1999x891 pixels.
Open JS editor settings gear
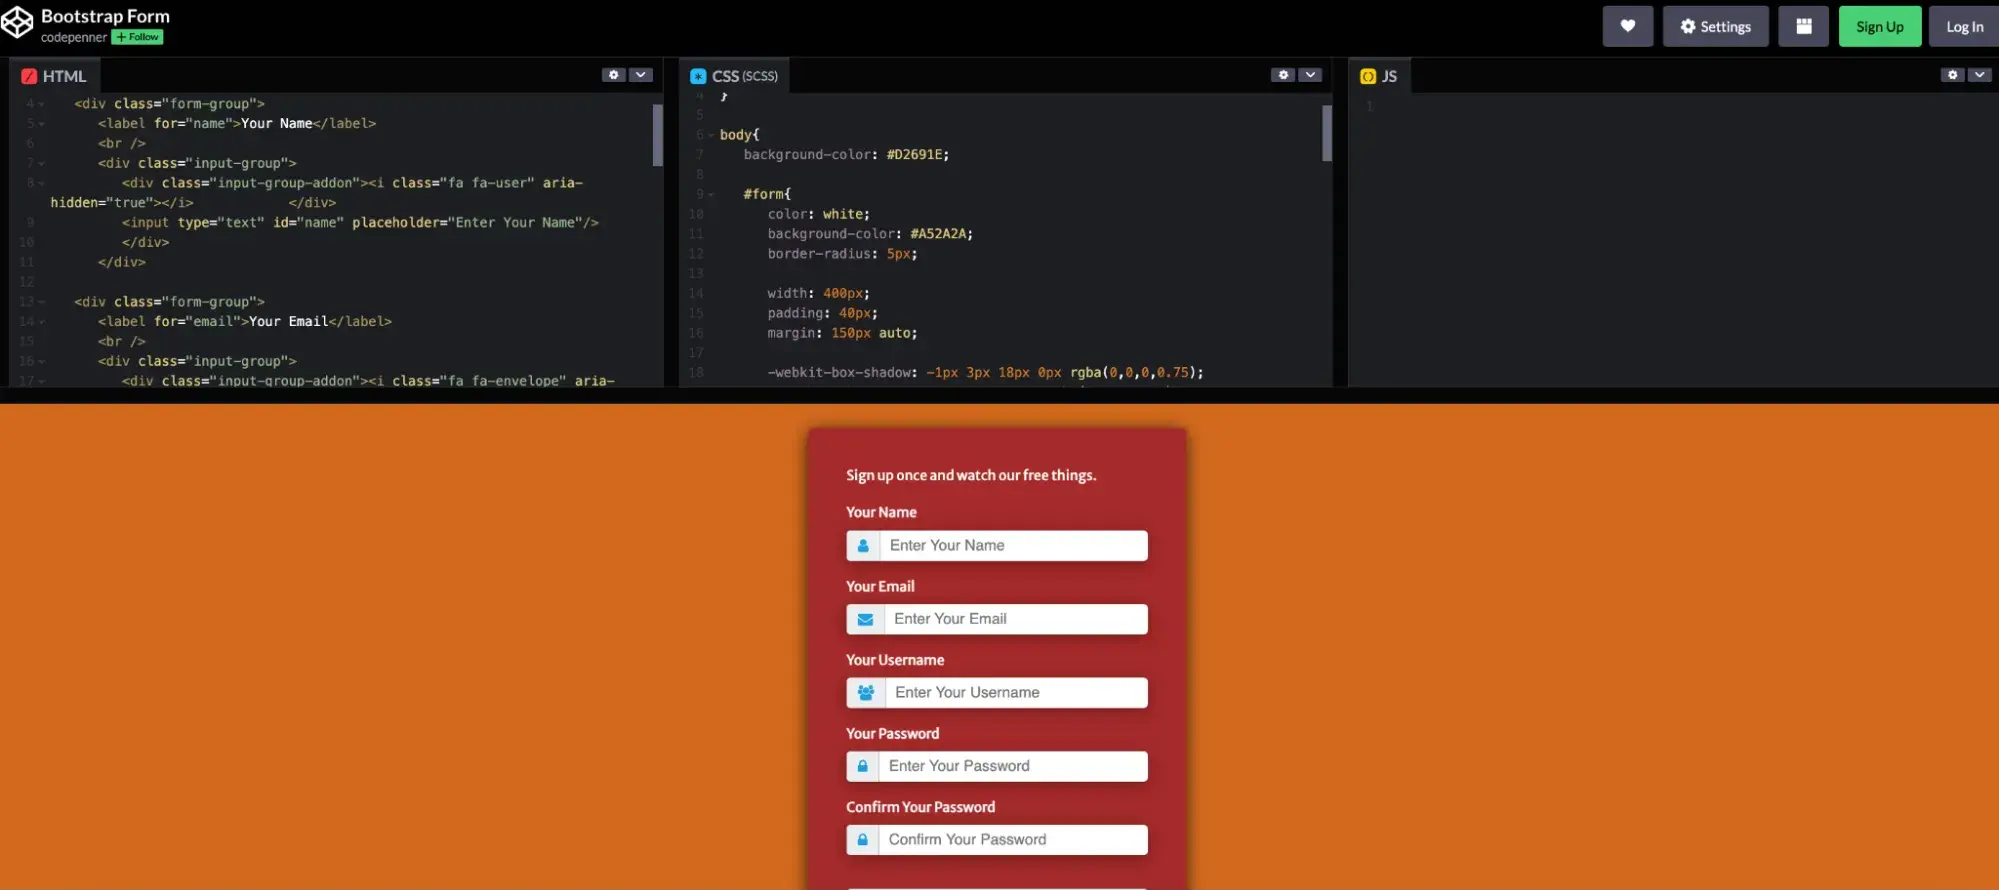point(1952,75)
